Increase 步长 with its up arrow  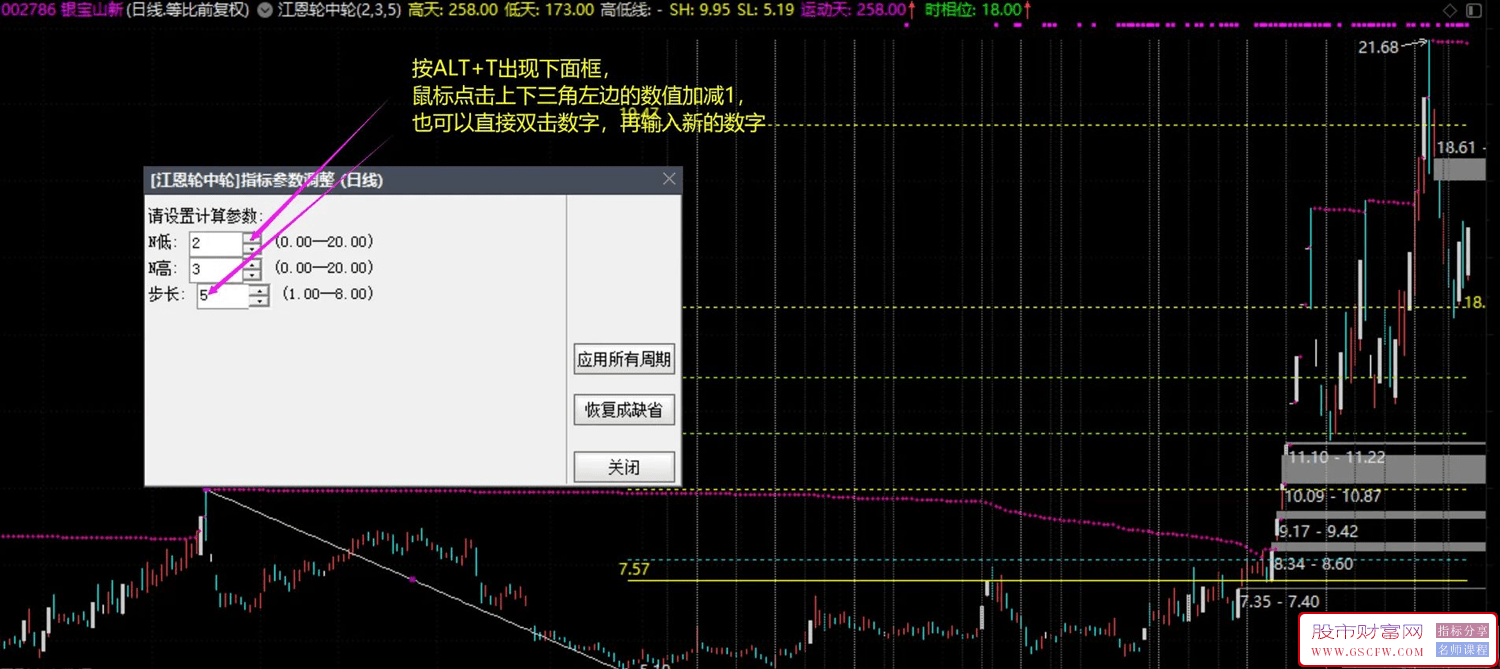(260, 289)
